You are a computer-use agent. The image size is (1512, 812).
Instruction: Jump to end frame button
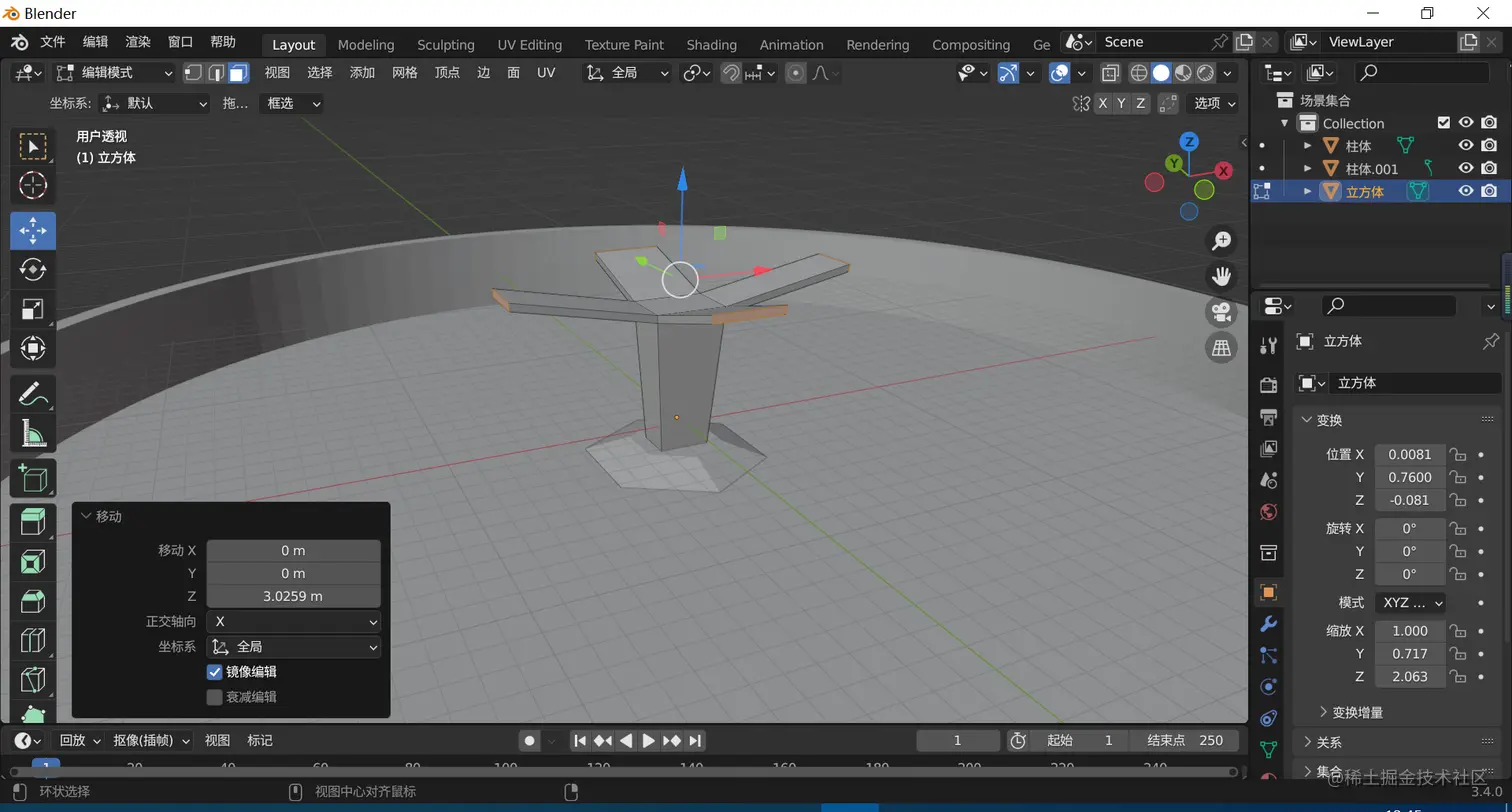pyautogui.click(x=695, y=740)
